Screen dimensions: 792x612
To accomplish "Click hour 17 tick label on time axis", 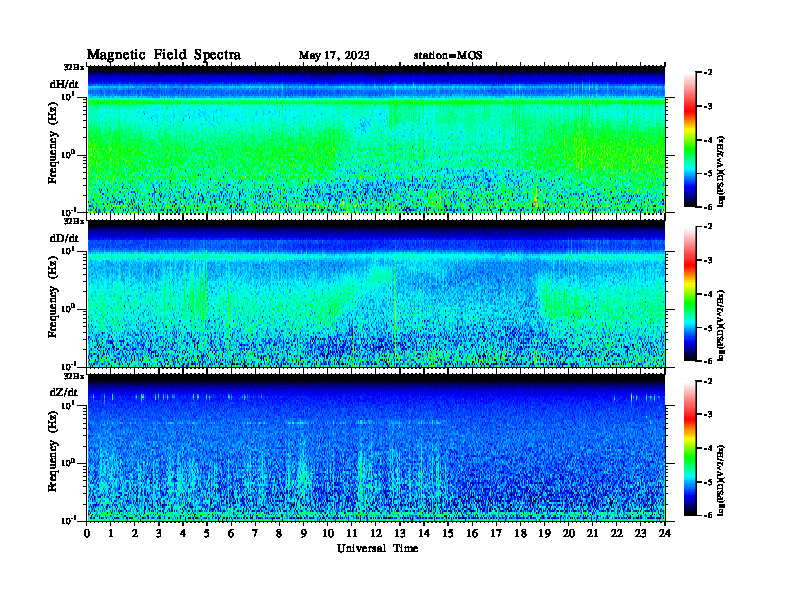I will pos(496,534).
